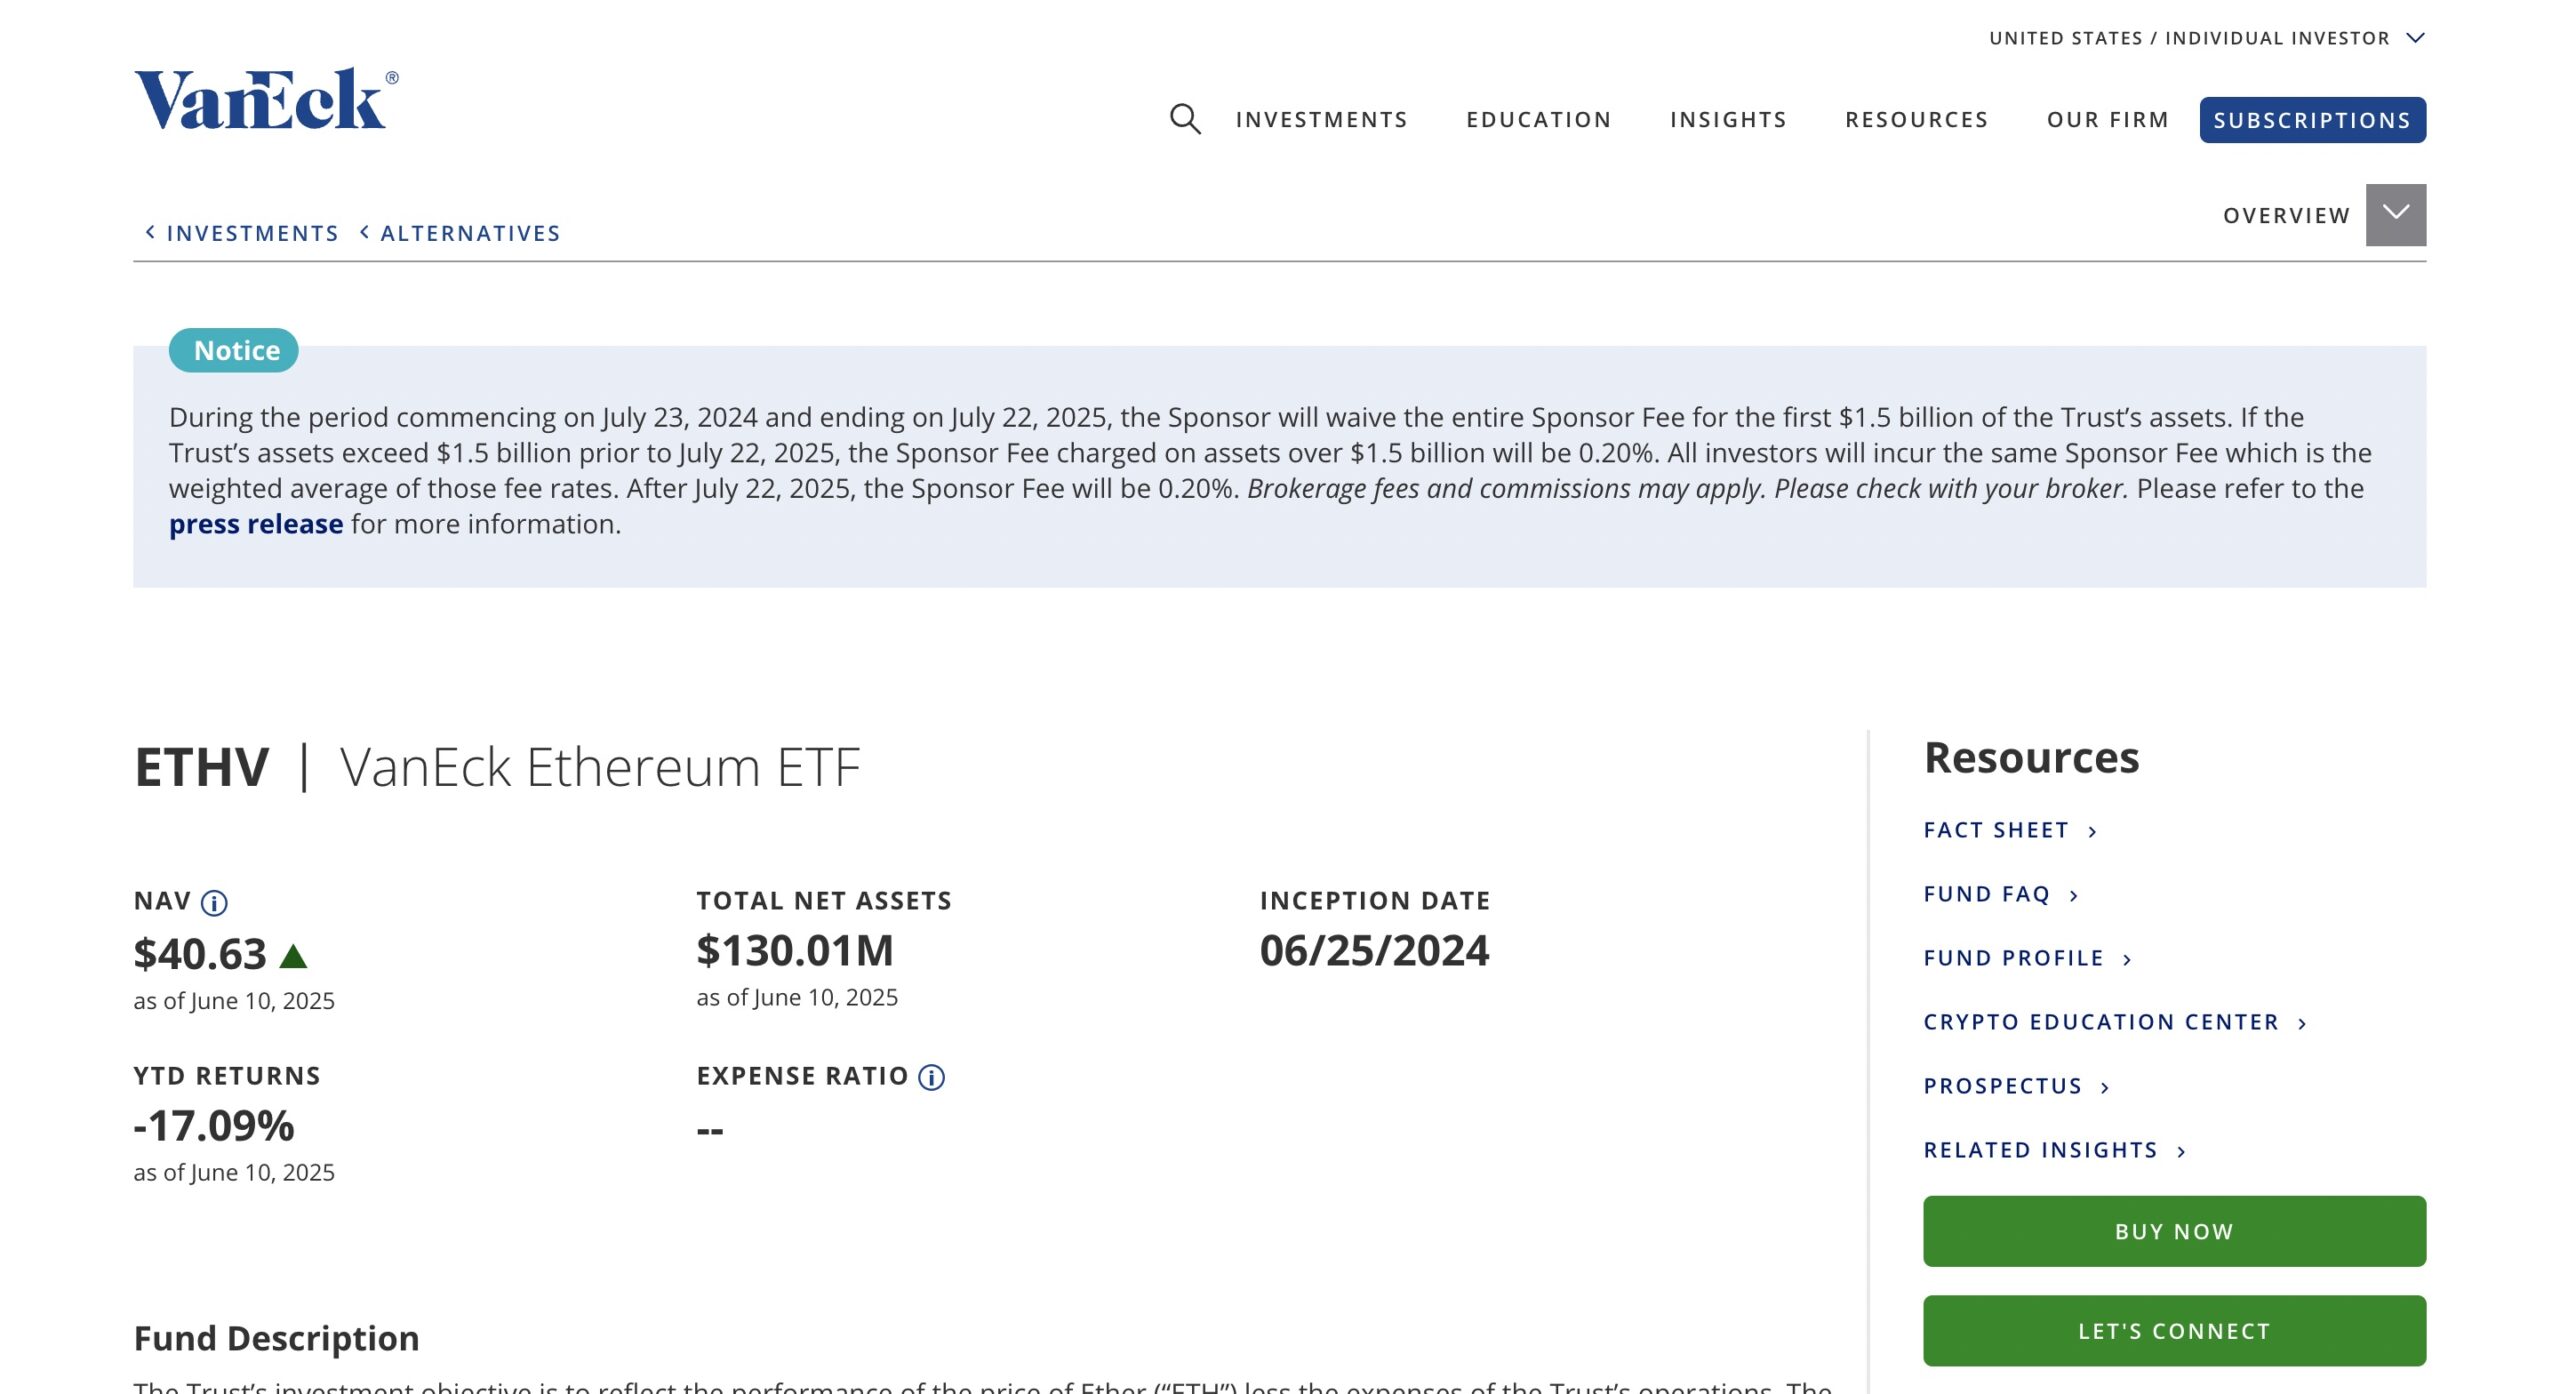Click the NAV info icon
The width and height of the screenshot is (2560, 1394).
(x=214, y=903)
